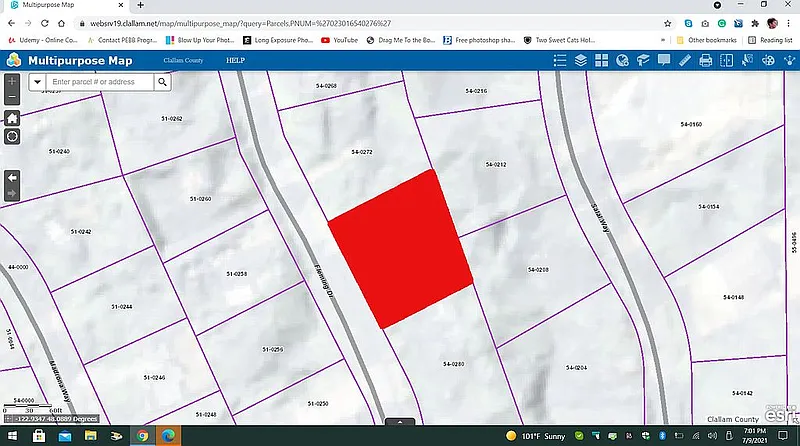The height and width of the screenshot is (446, 800).
Task: Click the parcel search input field
Action: (x=100, y=82)
